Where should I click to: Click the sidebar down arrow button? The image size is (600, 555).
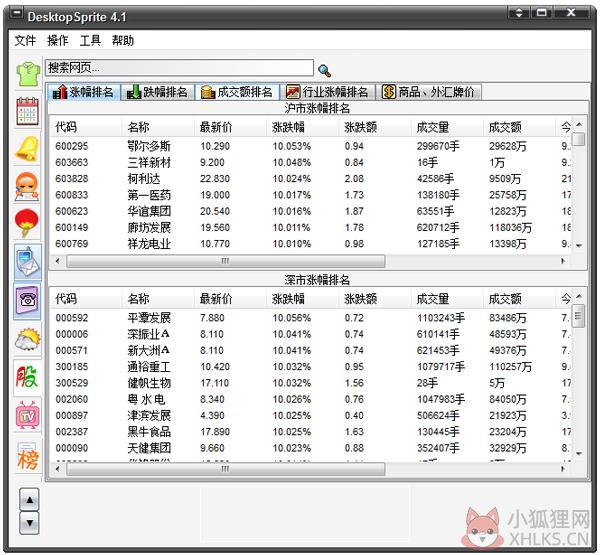click(29, 523)
